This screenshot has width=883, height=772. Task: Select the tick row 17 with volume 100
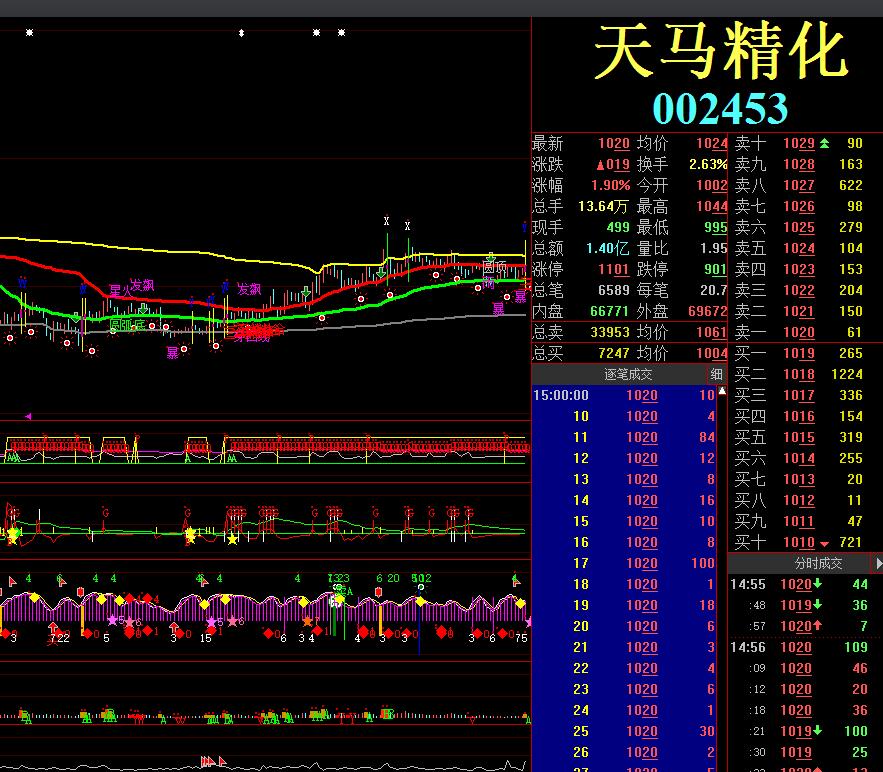pyautogui.click(x=624, y=563)
